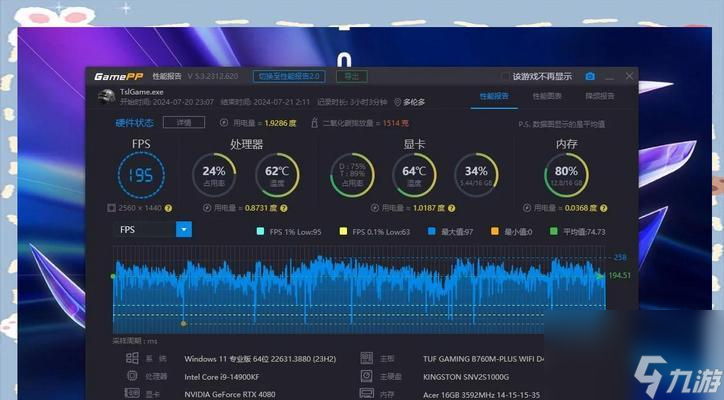724x400 pixels.
Task: Click the TUF GAMING B760M-PLUS WIFI text
Action: coord(483,359)
